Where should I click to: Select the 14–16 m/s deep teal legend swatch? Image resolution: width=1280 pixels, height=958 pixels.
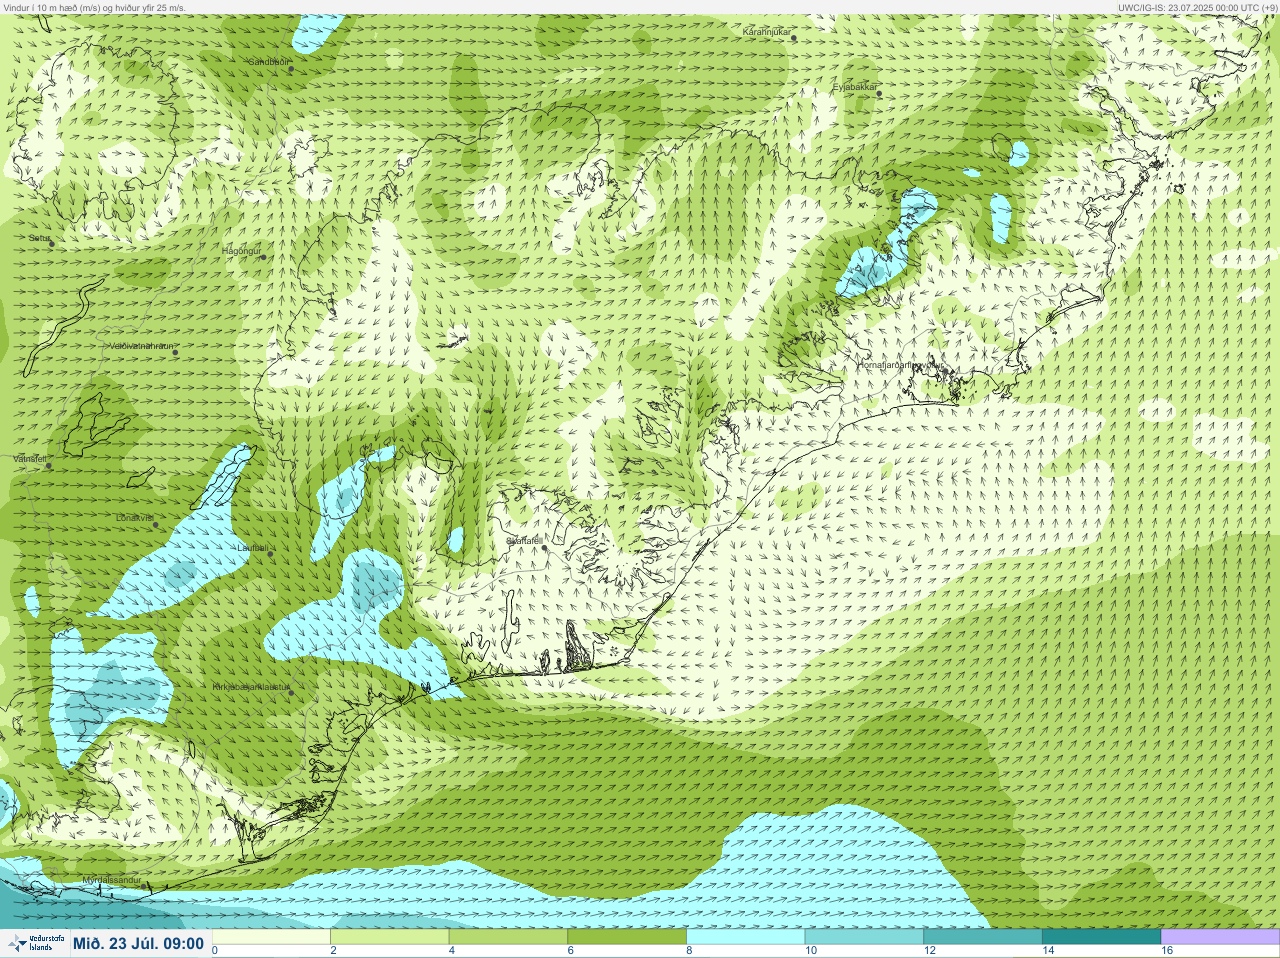pos(1101,937)
